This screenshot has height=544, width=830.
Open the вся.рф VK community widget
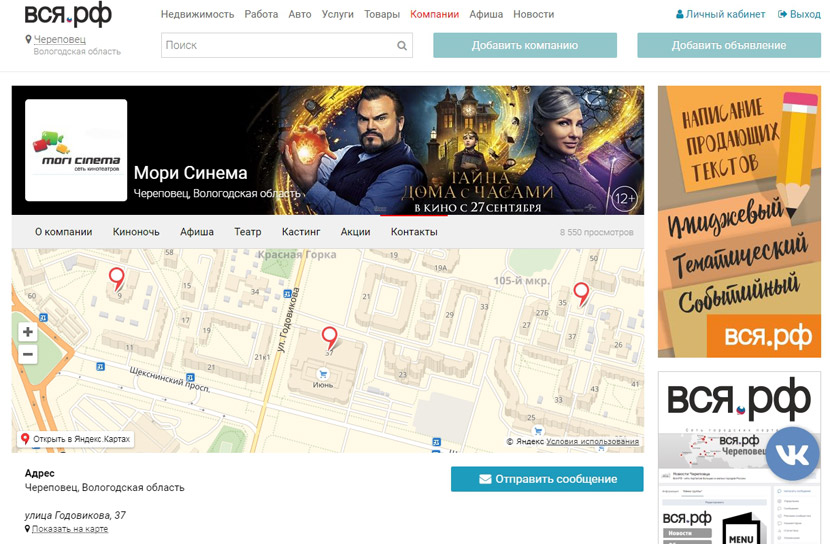click(x=739, y=458)
